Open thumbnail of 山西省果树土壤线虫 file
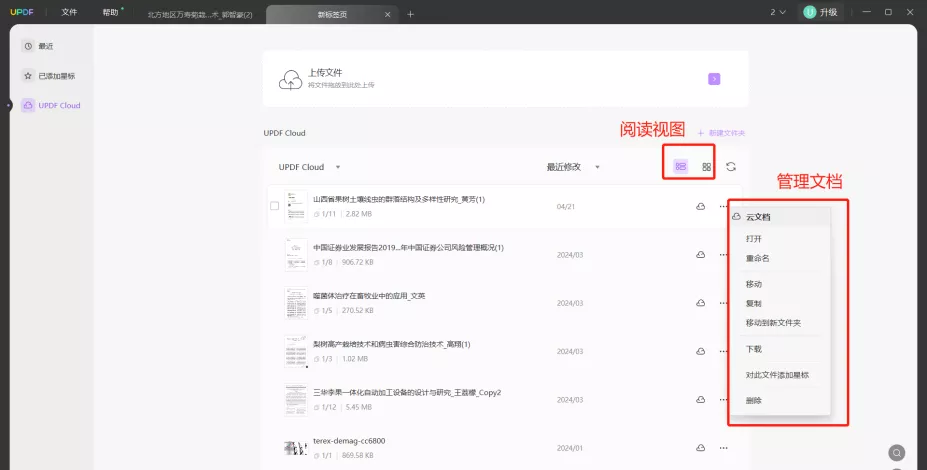The image size is (927, 470). [296, 206]
